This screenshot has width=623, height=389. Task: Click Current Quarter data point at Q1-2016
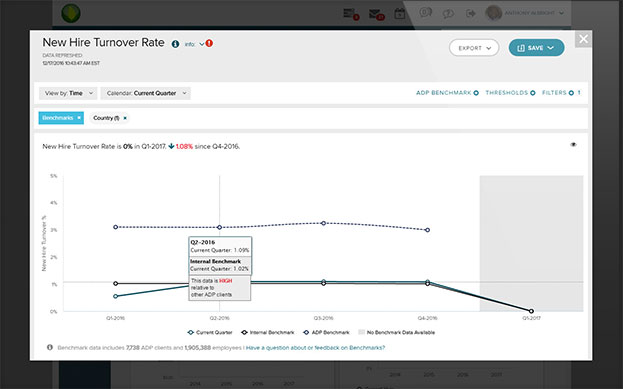coord(116,296)
